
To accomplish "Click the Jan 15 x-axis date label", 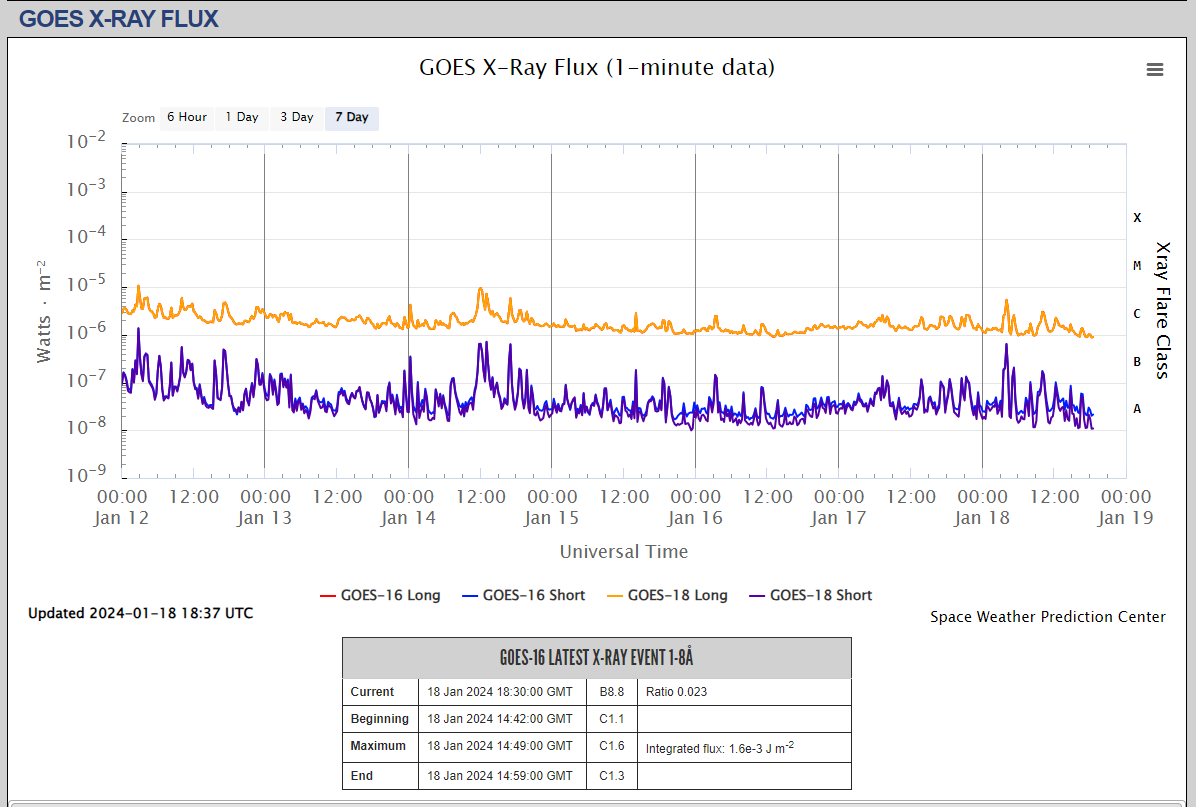I will [552, 518].
